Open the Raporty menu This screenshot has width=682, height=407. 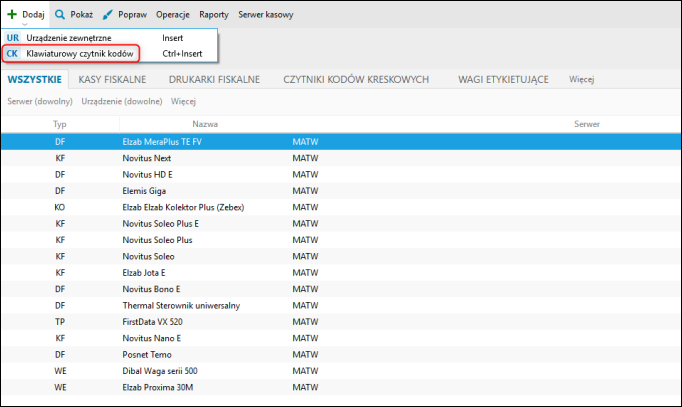click(213, 16)
